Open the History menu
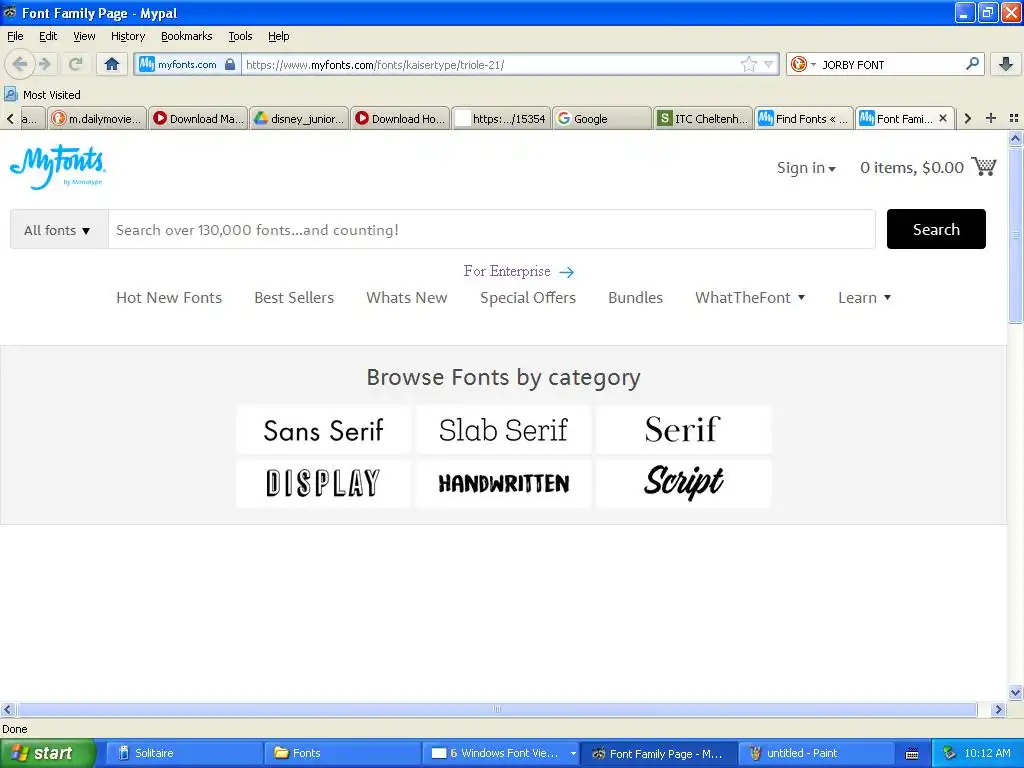1024x768 pixels. pyautogui.click(x=128, y=36)
